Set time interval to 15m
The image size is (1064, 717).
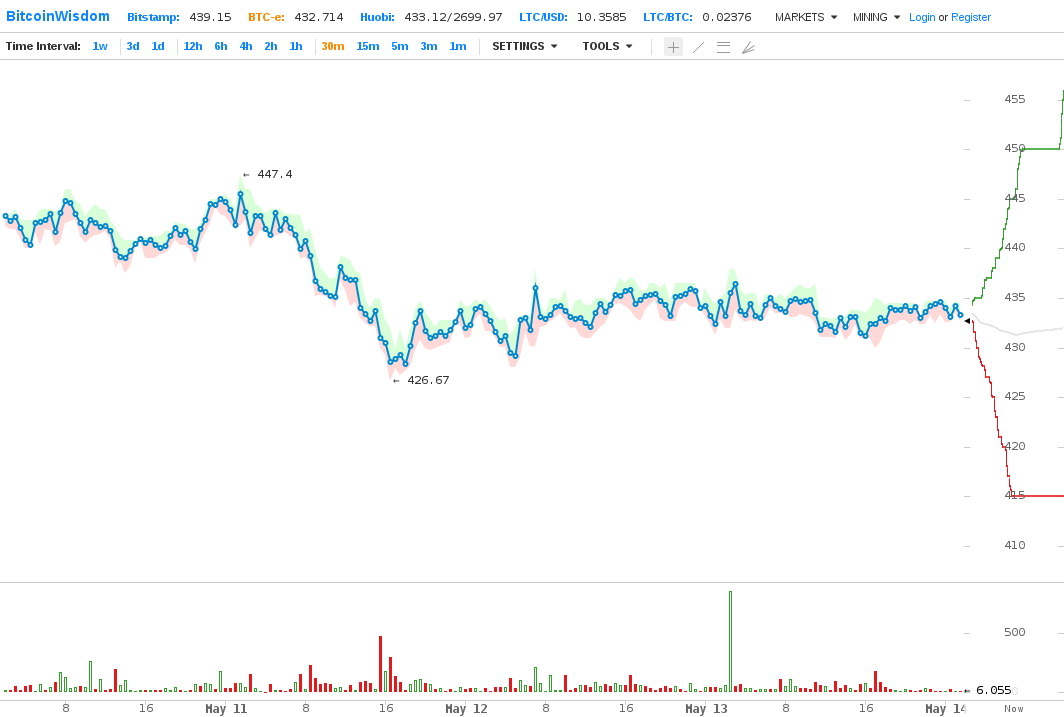click(367, 47)
